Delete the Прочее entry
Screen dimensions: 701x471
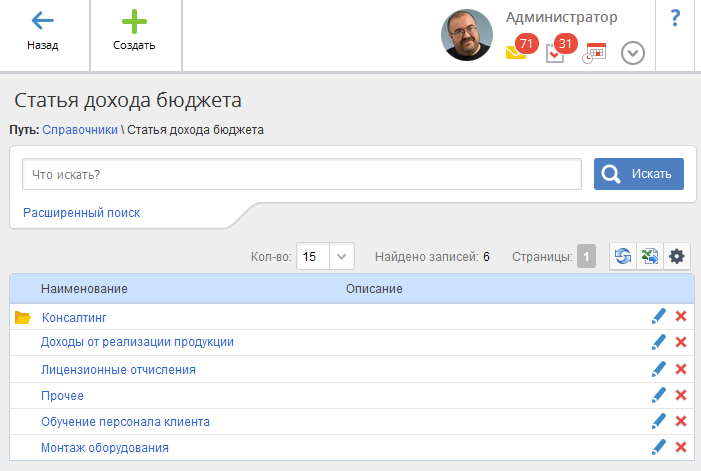[681, 396]
